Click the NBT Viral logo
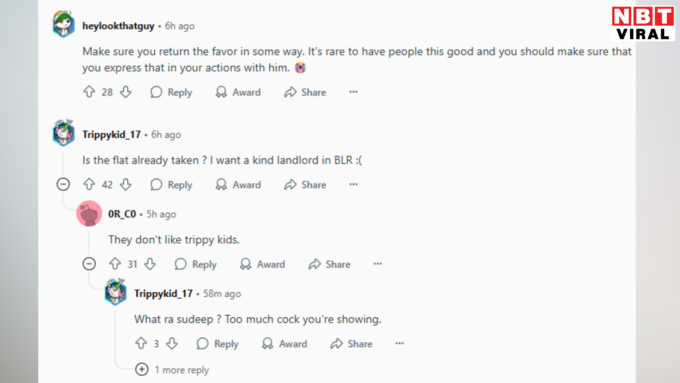This screenshot has height=383, width=680. coord(643,23)
